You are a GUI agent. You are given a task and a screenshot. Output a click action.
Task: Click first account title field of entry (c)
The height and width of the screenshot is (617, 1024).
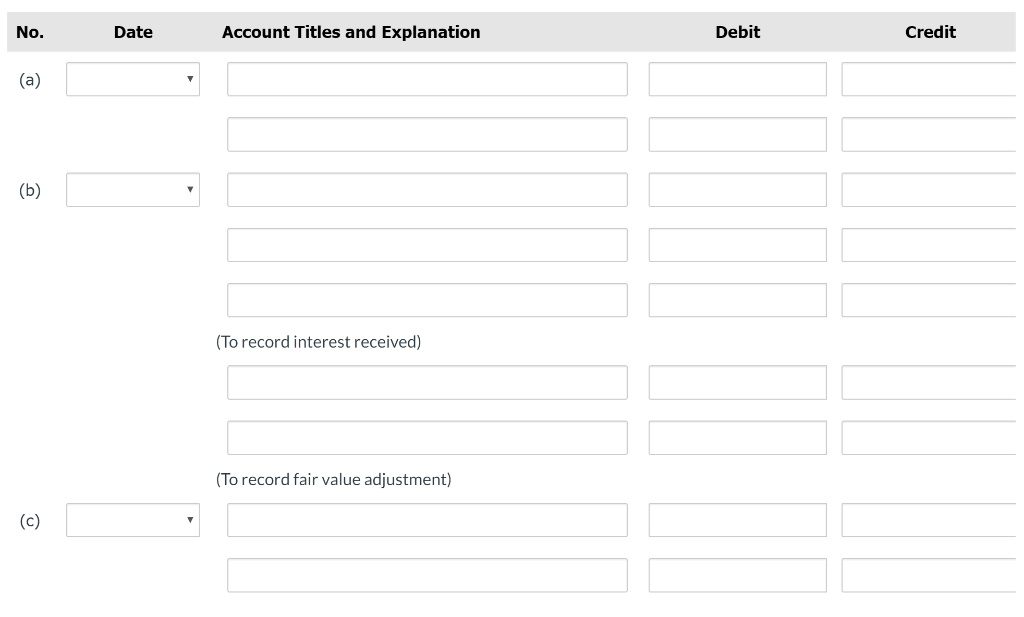(427, 520)
